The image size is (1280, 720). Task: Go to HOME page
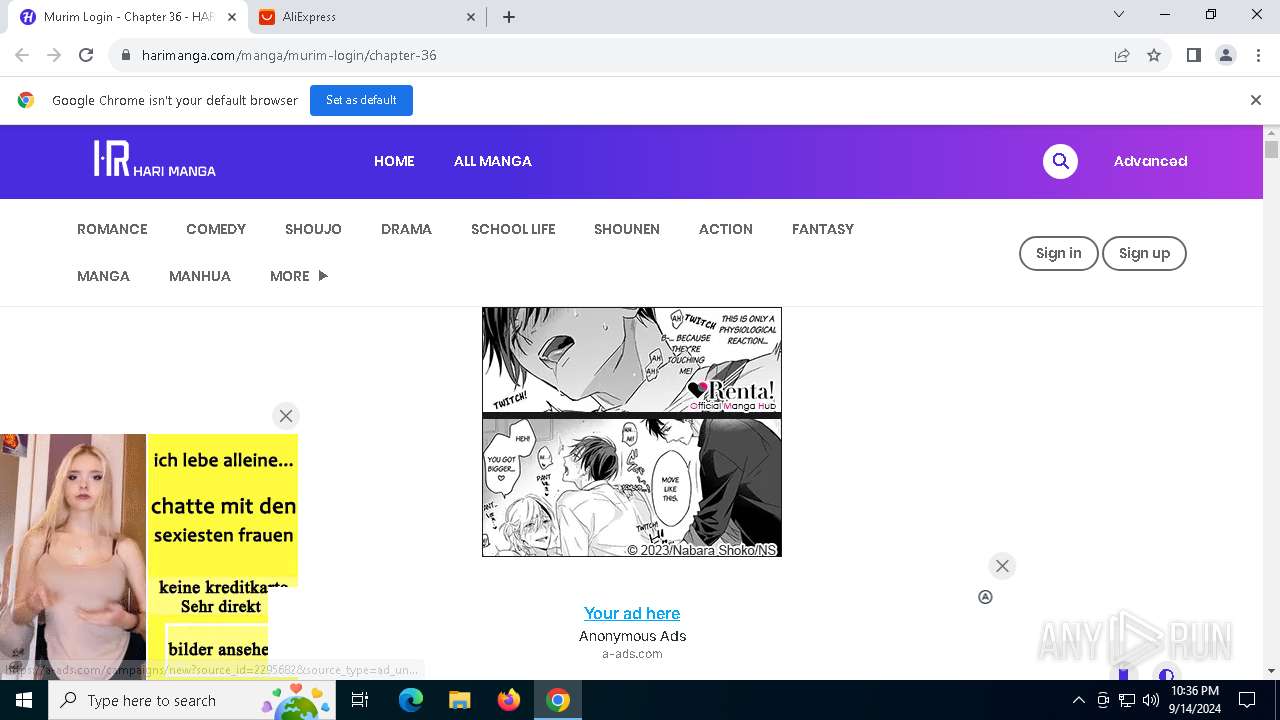tap(394, 161)
